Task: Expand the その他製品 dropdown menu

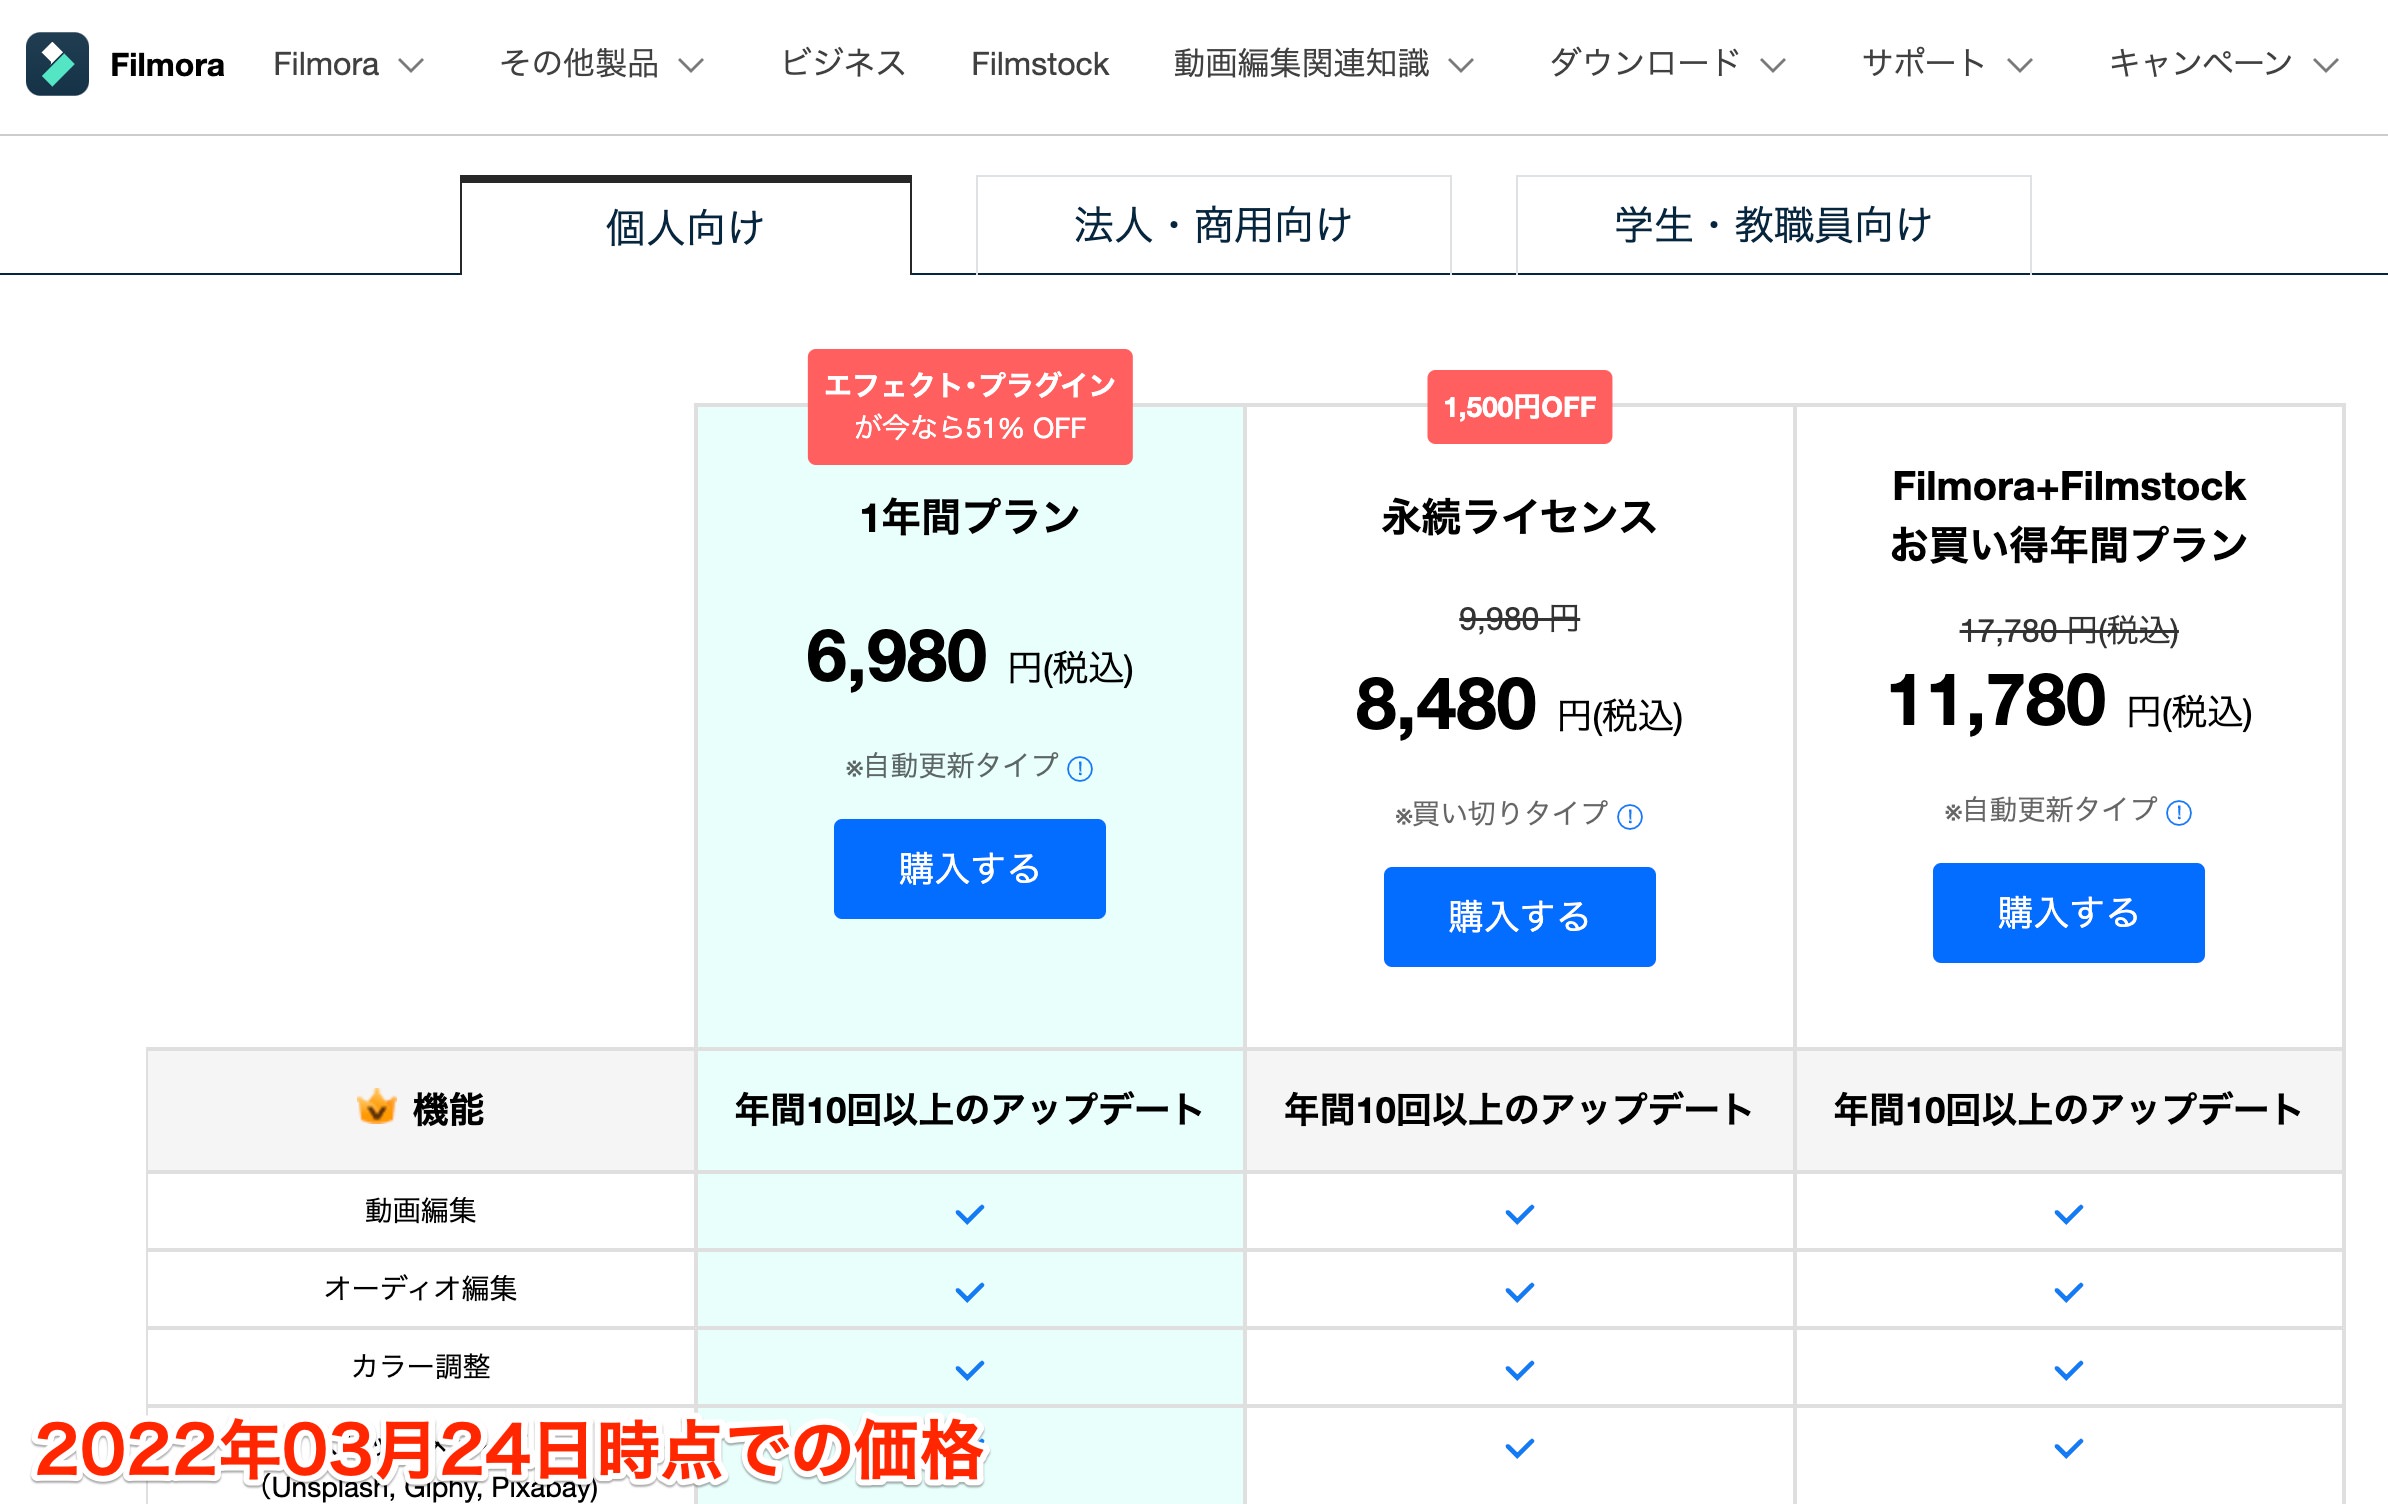Action: pos(602,64)
